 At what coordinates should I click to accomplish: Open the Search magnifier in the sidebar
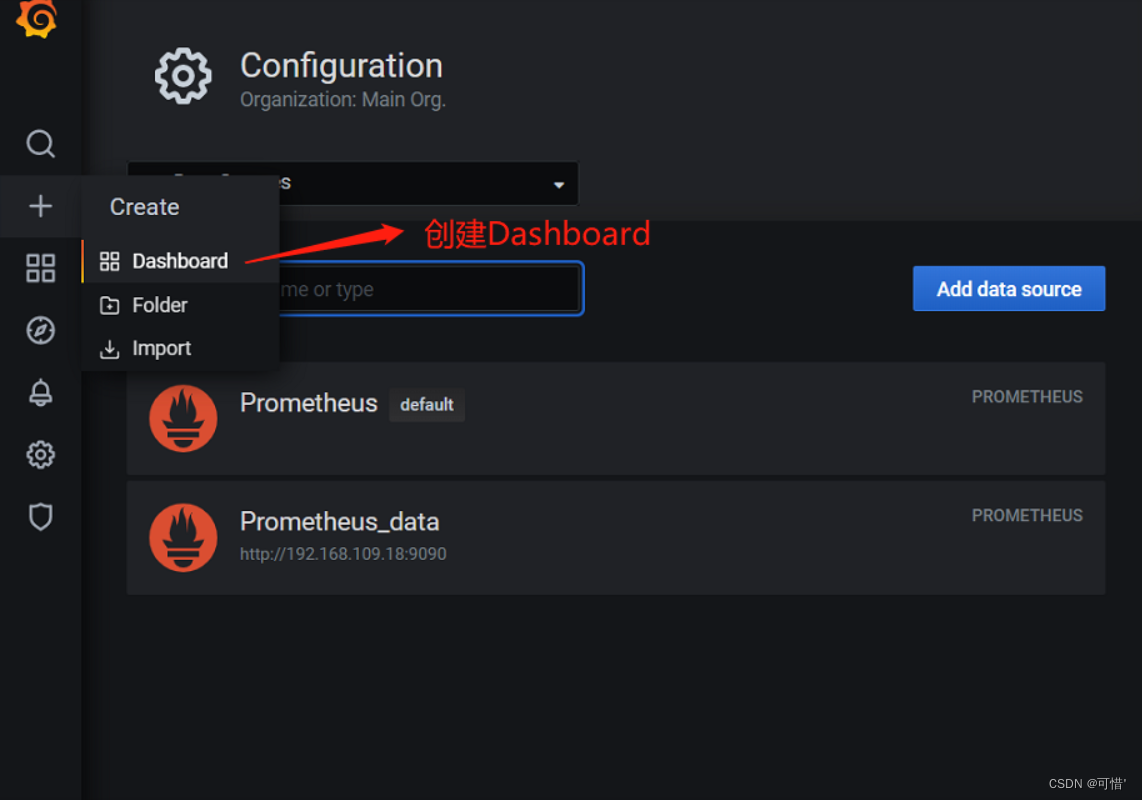click(x=40, y=144)
